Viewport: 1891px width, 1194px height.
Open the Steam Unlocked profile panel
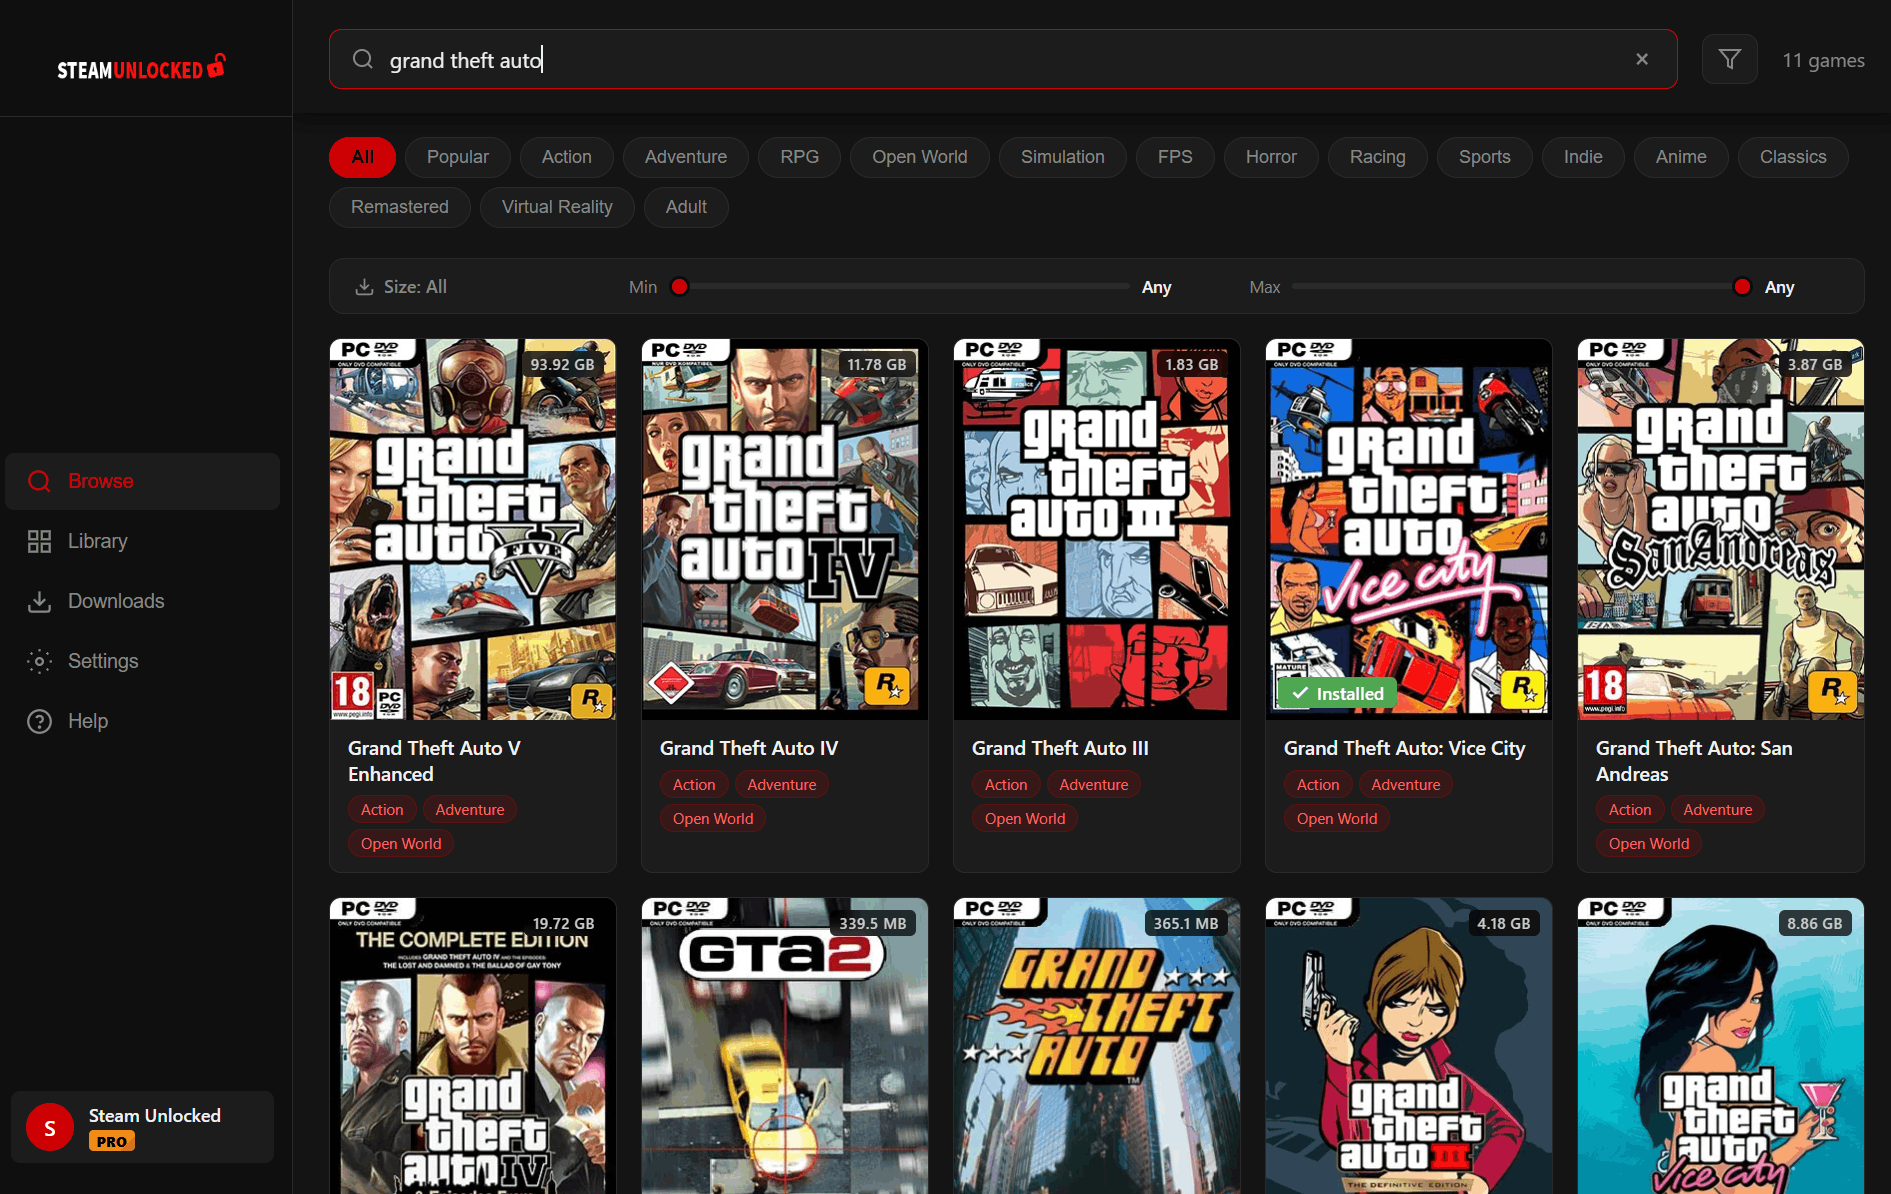pos(143,1127)
